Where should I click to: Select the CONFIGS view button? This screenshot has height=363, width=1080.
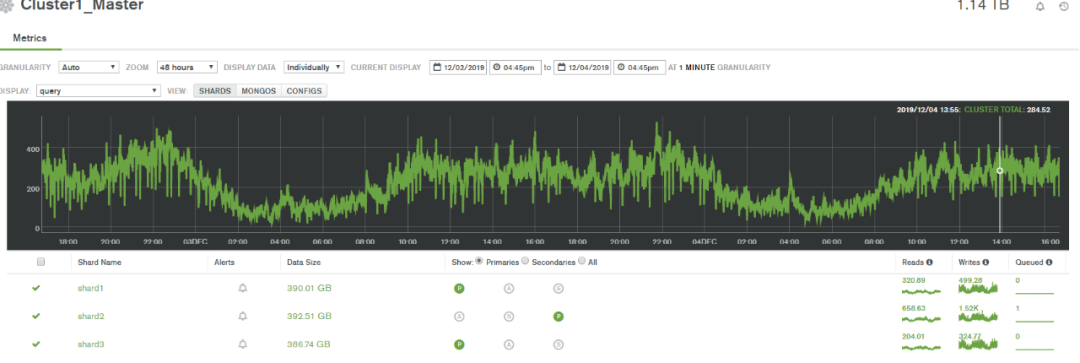click(304, 90)
